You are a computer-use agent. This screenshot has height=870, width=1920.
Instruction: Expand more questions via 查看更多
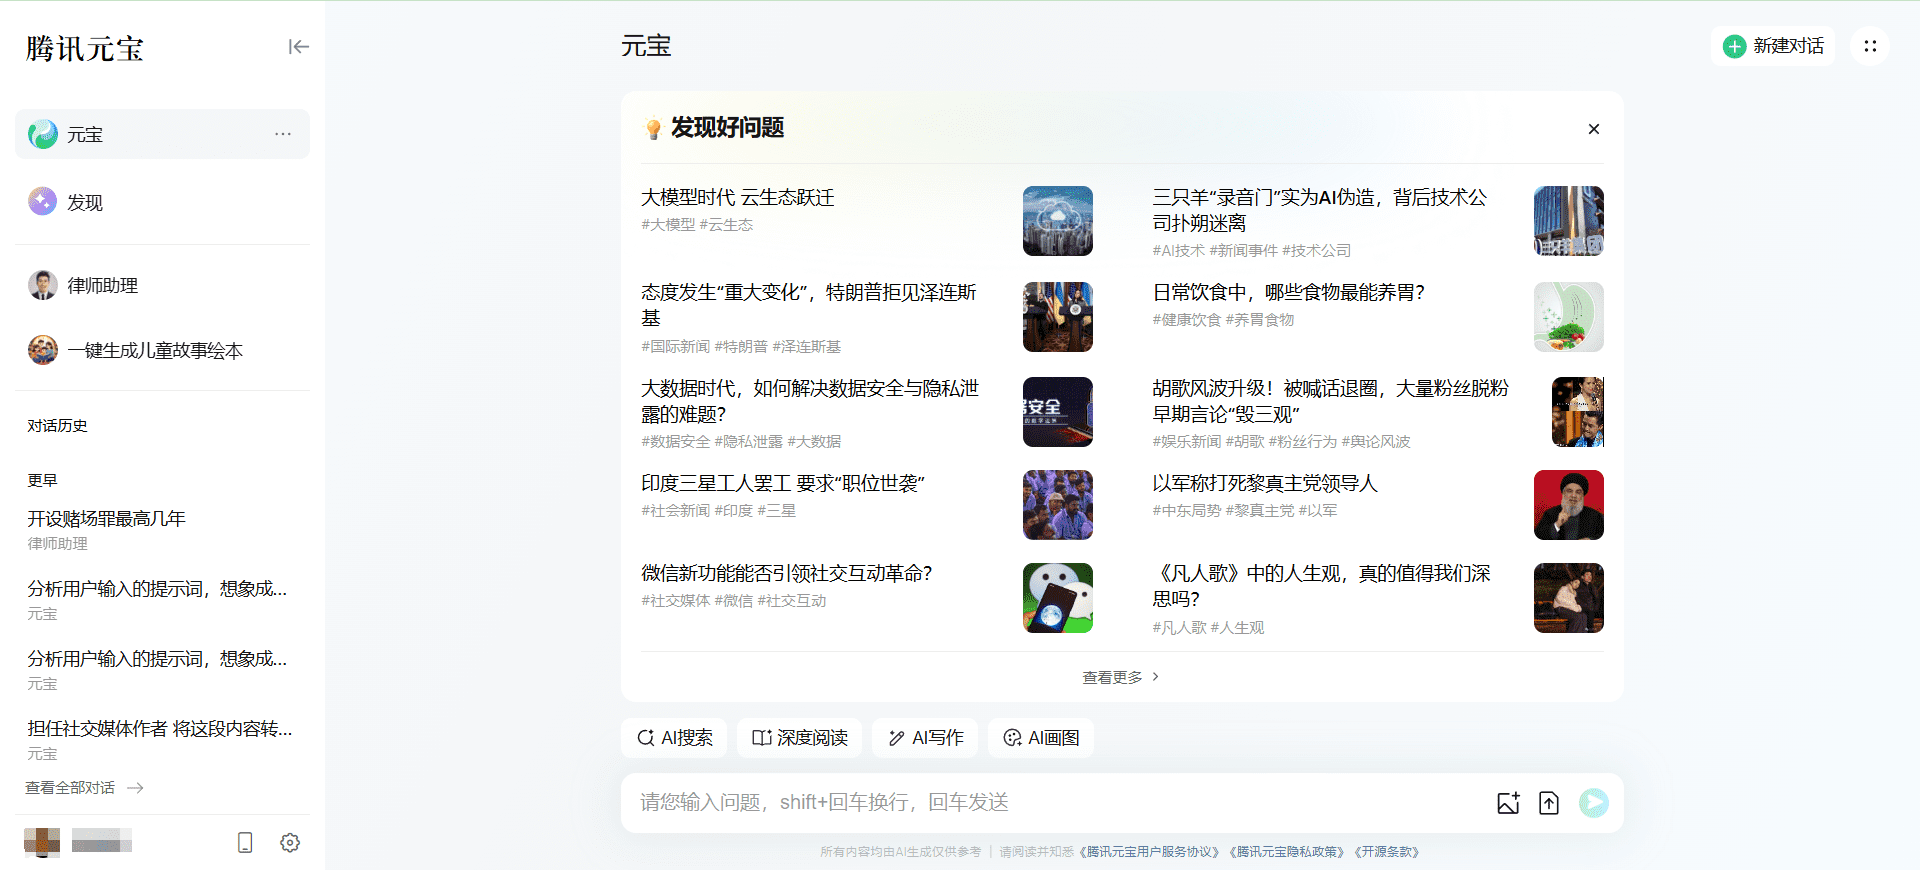(1121, 677)
